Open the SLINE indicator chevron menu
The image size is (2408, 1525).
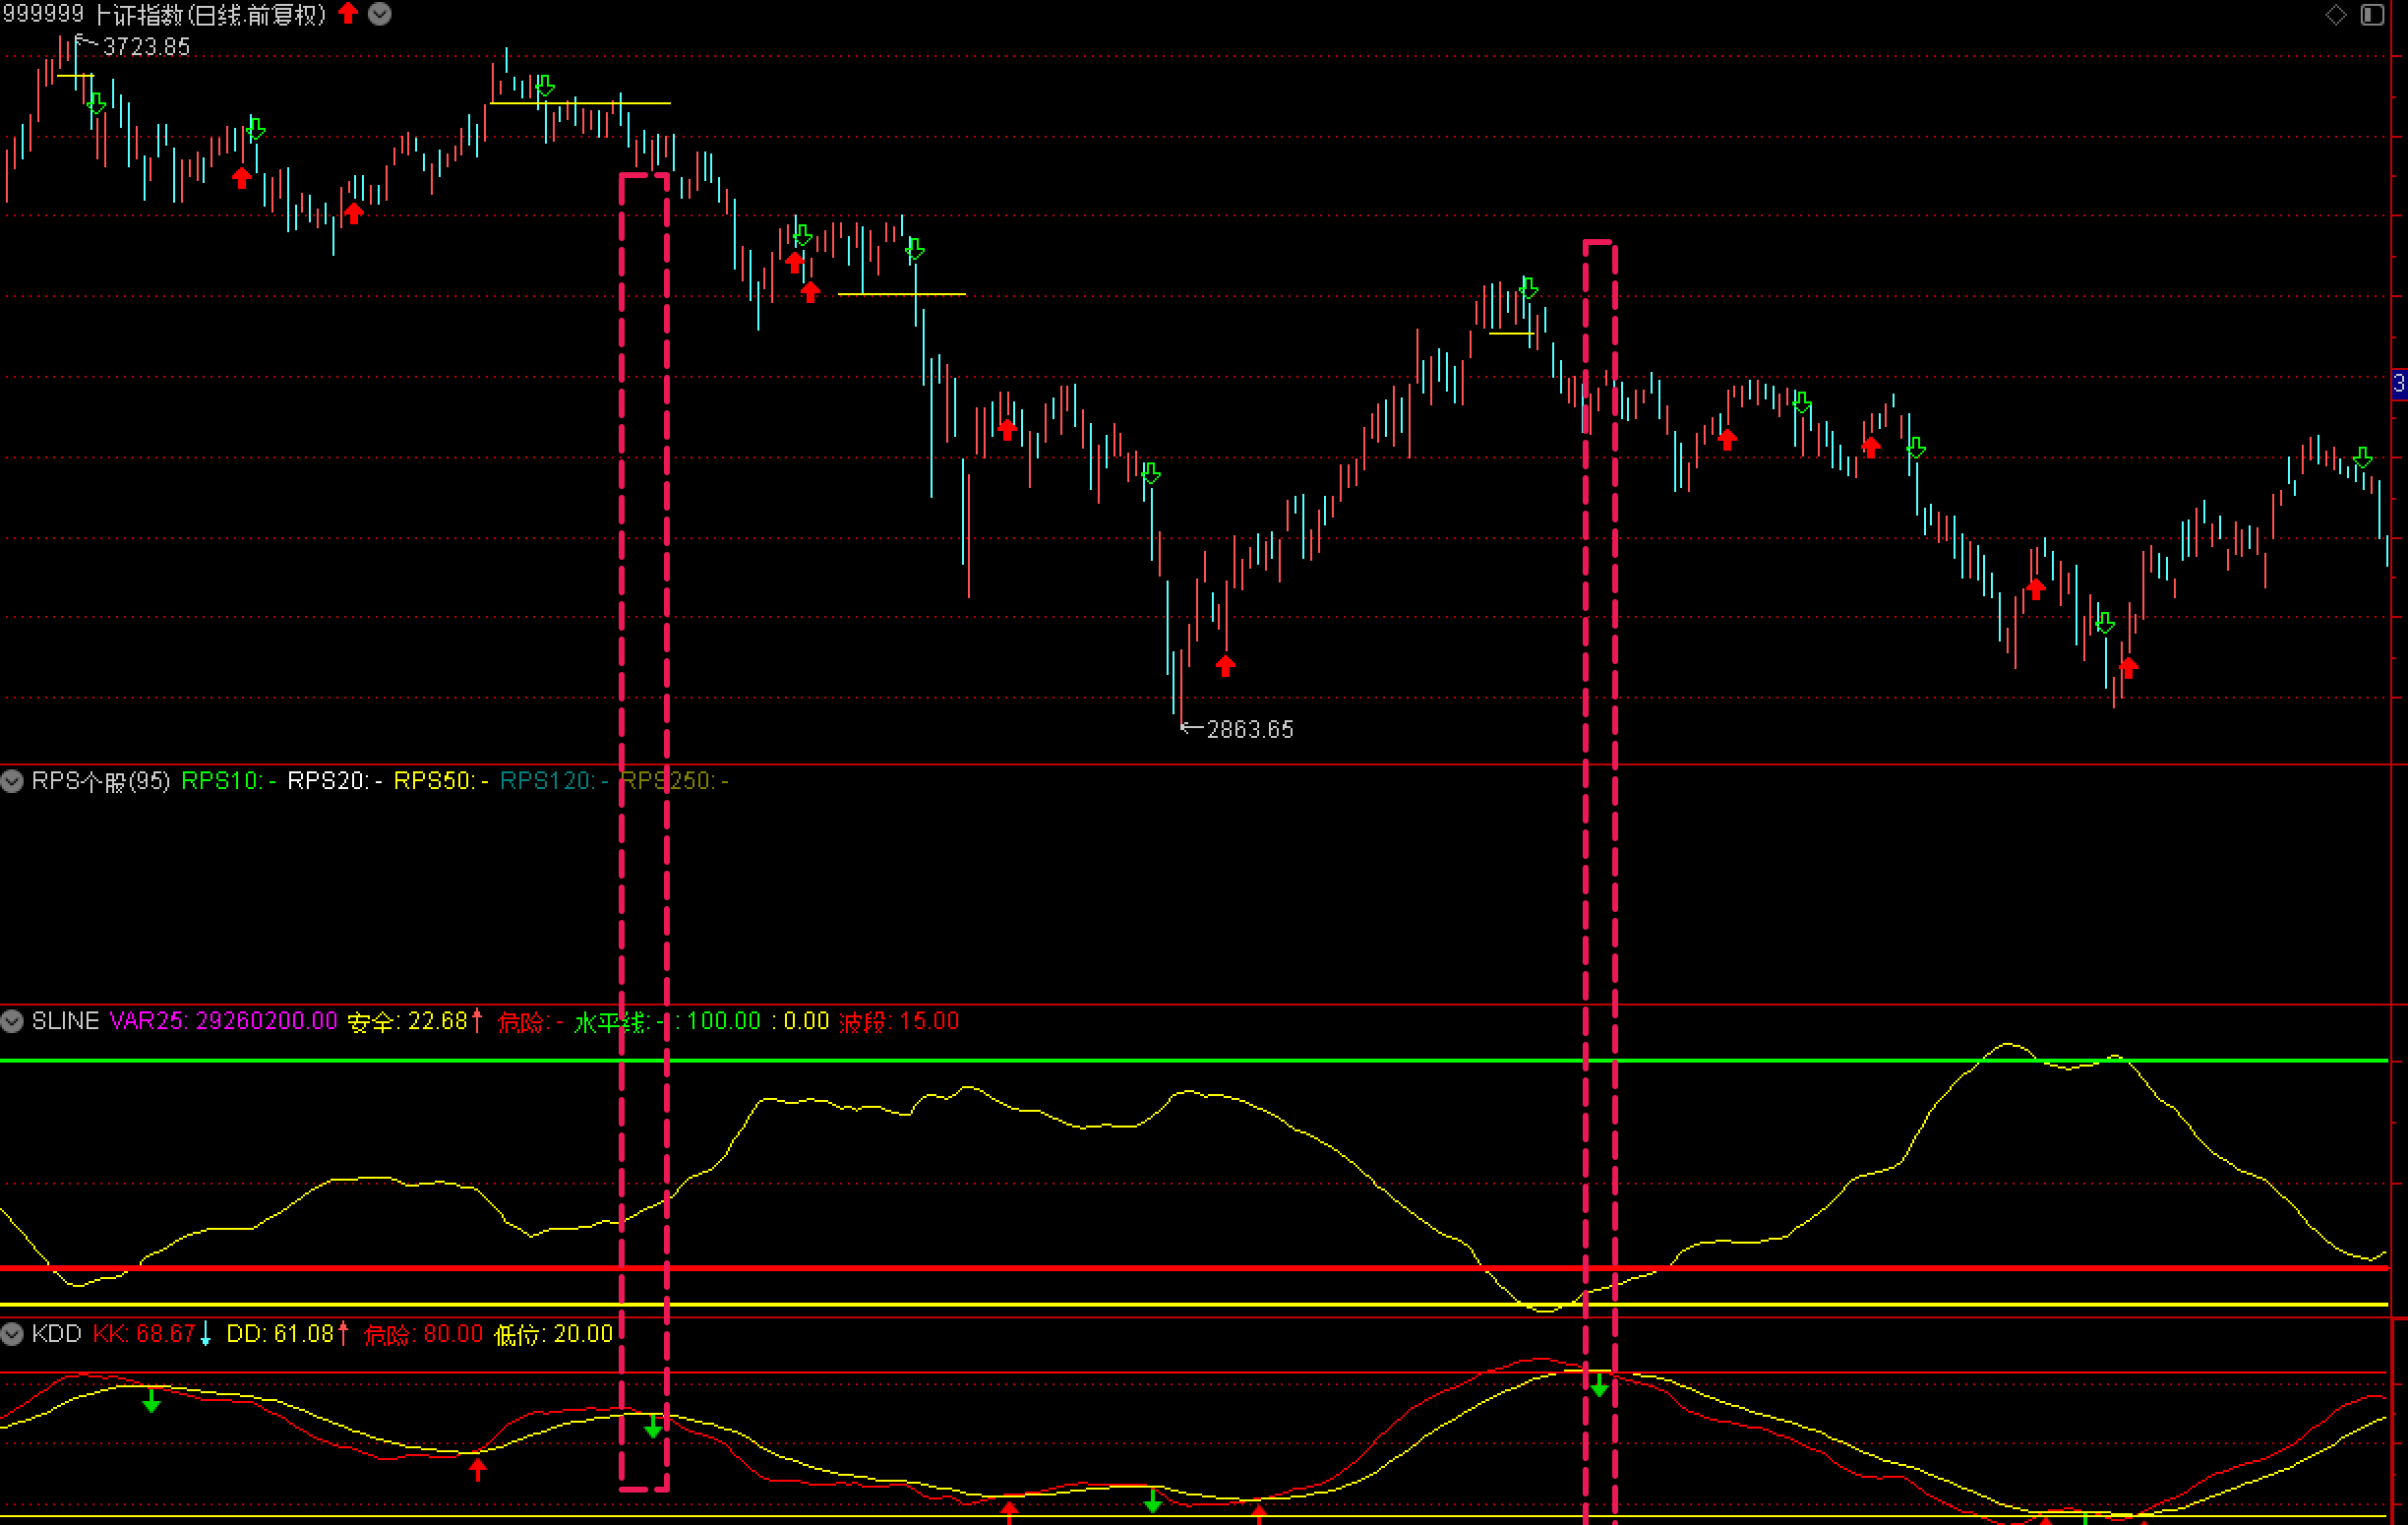(12, 1021)
